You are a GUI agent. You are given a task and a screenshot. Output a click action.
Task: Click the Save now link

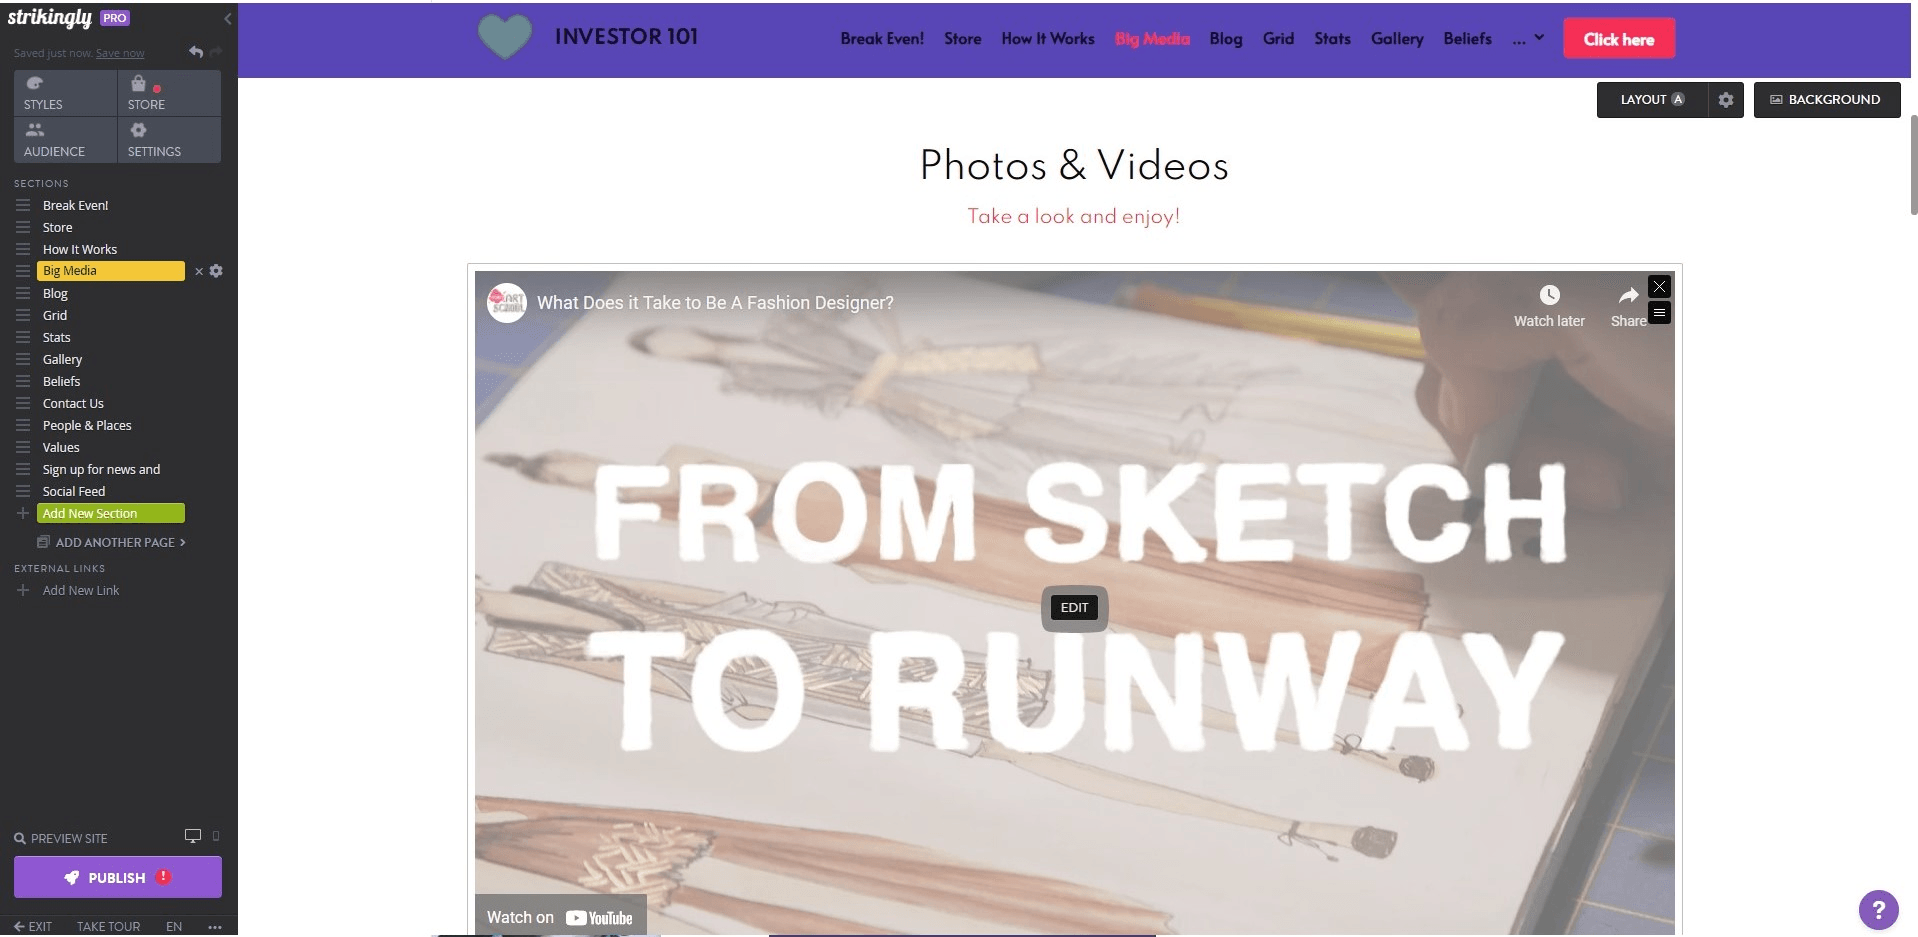coord(120,53)
